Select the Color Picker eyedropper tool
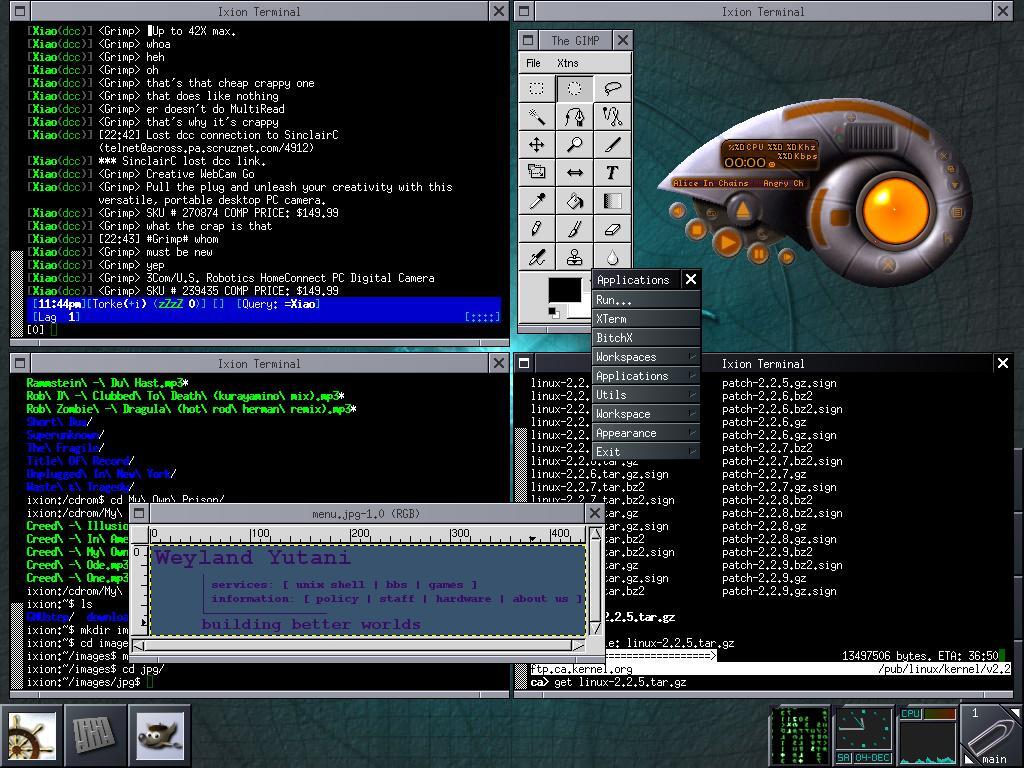Viewport: 1024px width, 768px height. tap(537, 201)
